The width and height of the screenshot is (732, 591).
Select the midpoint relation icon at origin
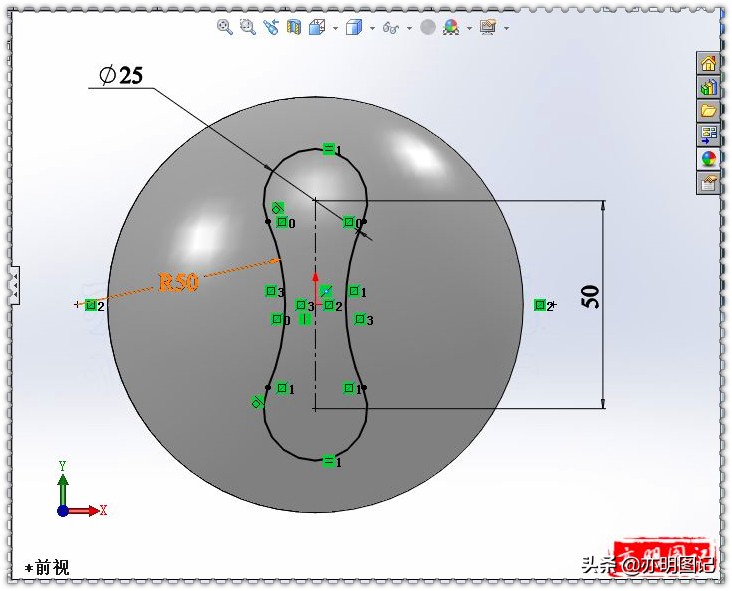(326, 291)
